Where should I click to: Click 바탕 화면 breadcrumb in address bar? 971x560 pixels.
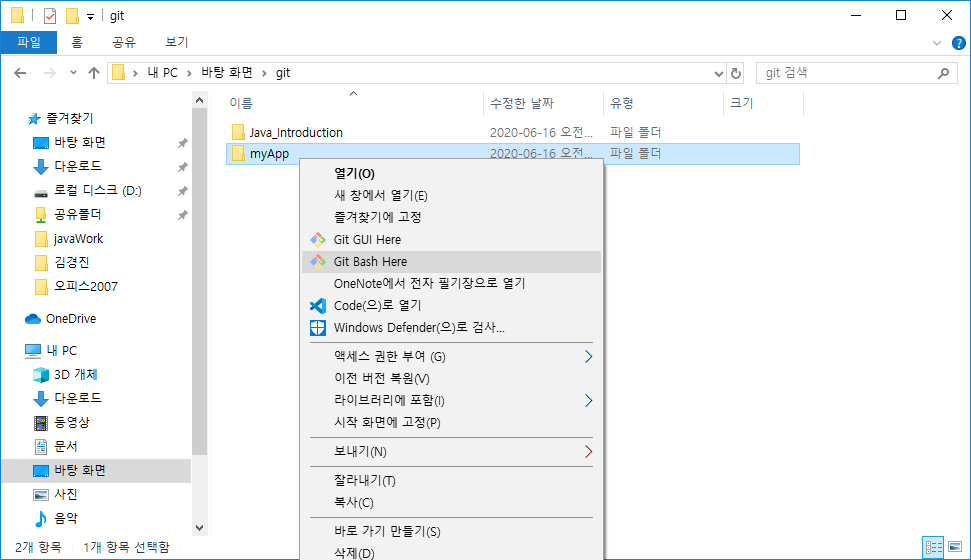tap(227, 73)
